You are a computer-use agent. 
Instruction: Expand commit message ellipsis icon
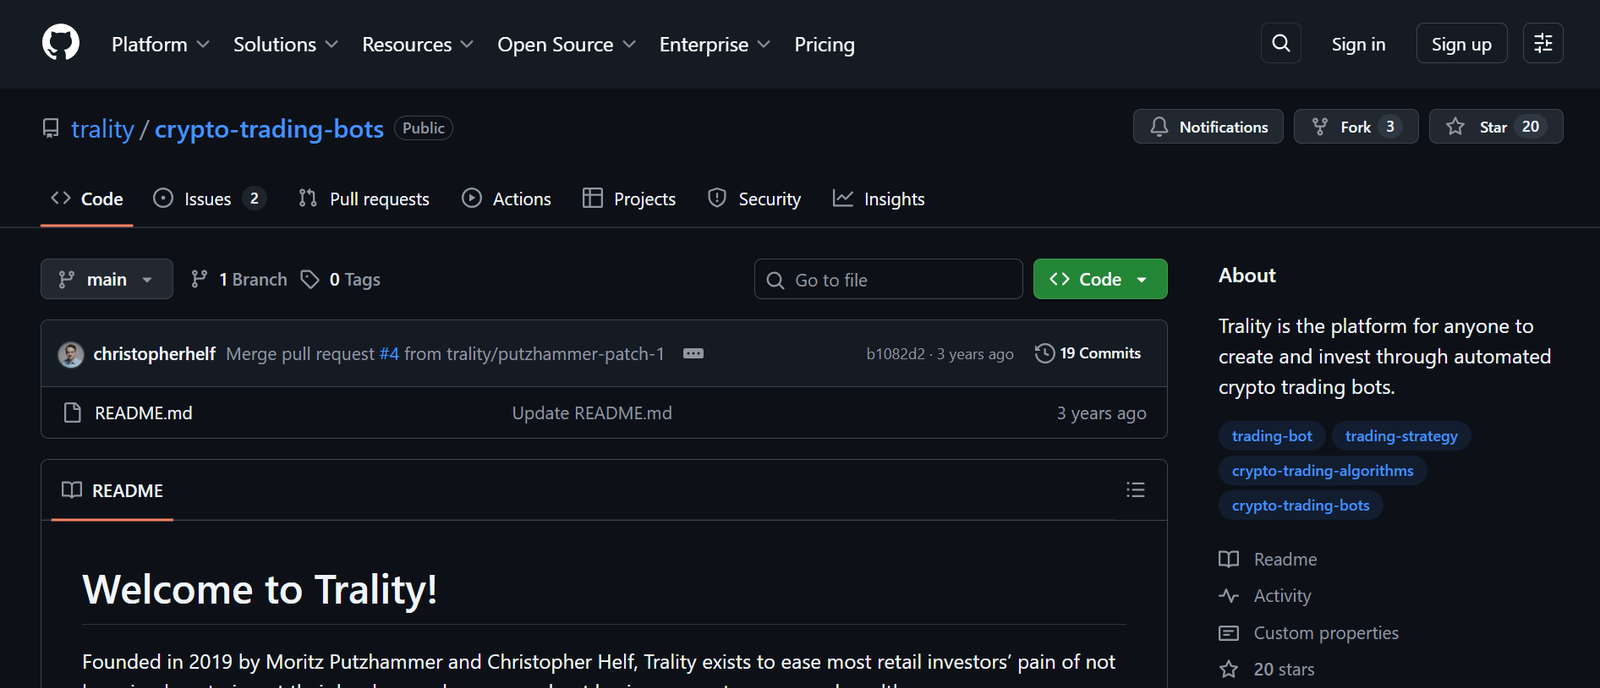693,354
